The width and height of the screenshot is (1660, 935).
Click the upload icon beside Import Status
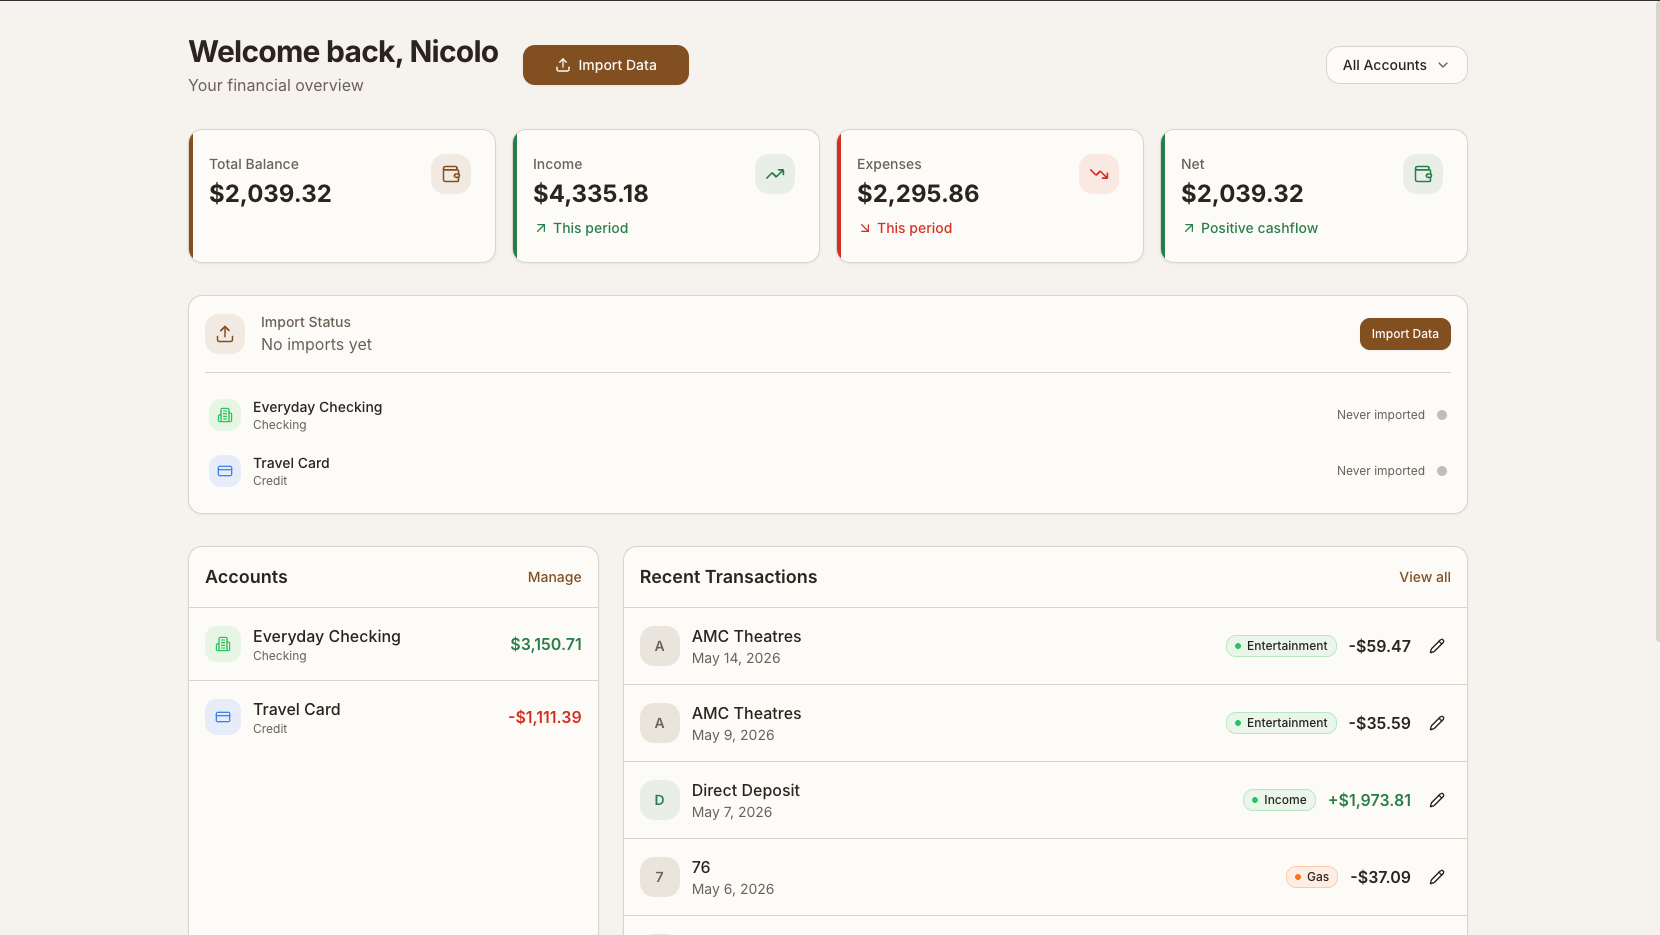point(225,334)
